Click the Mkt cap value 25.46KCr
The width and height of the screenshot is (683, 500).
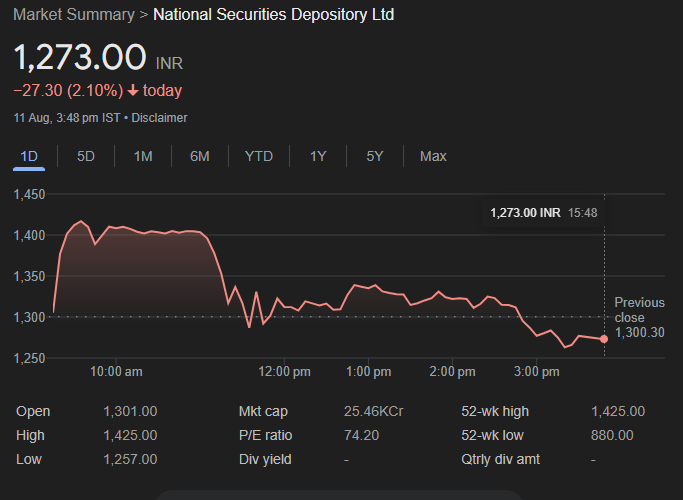[x=374, y=412]
